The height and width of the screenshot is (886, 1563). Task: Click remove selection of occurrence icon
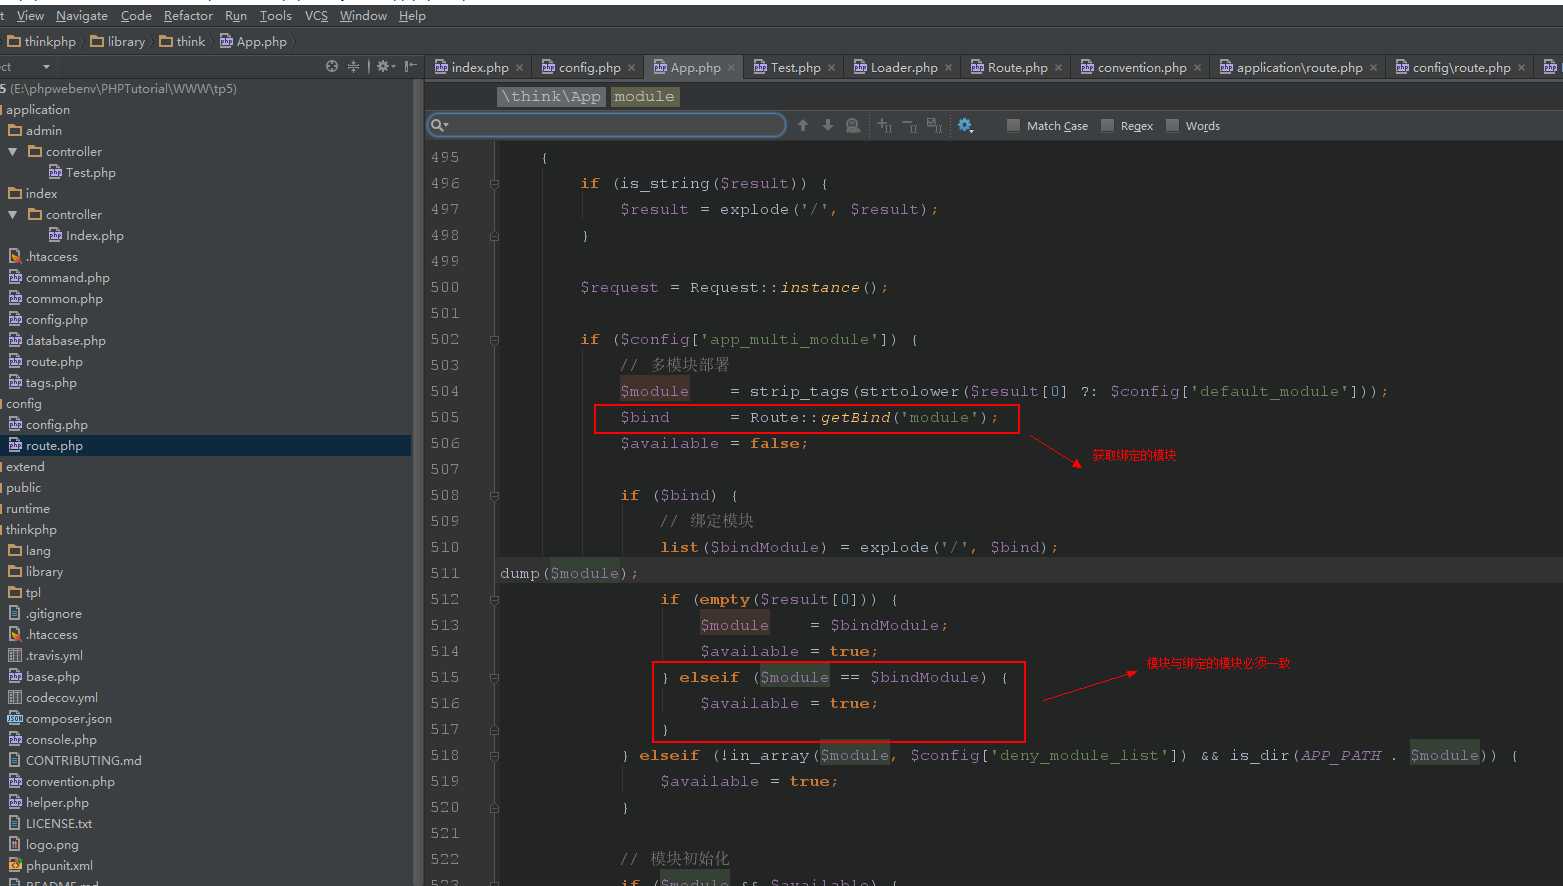[909, 125]
